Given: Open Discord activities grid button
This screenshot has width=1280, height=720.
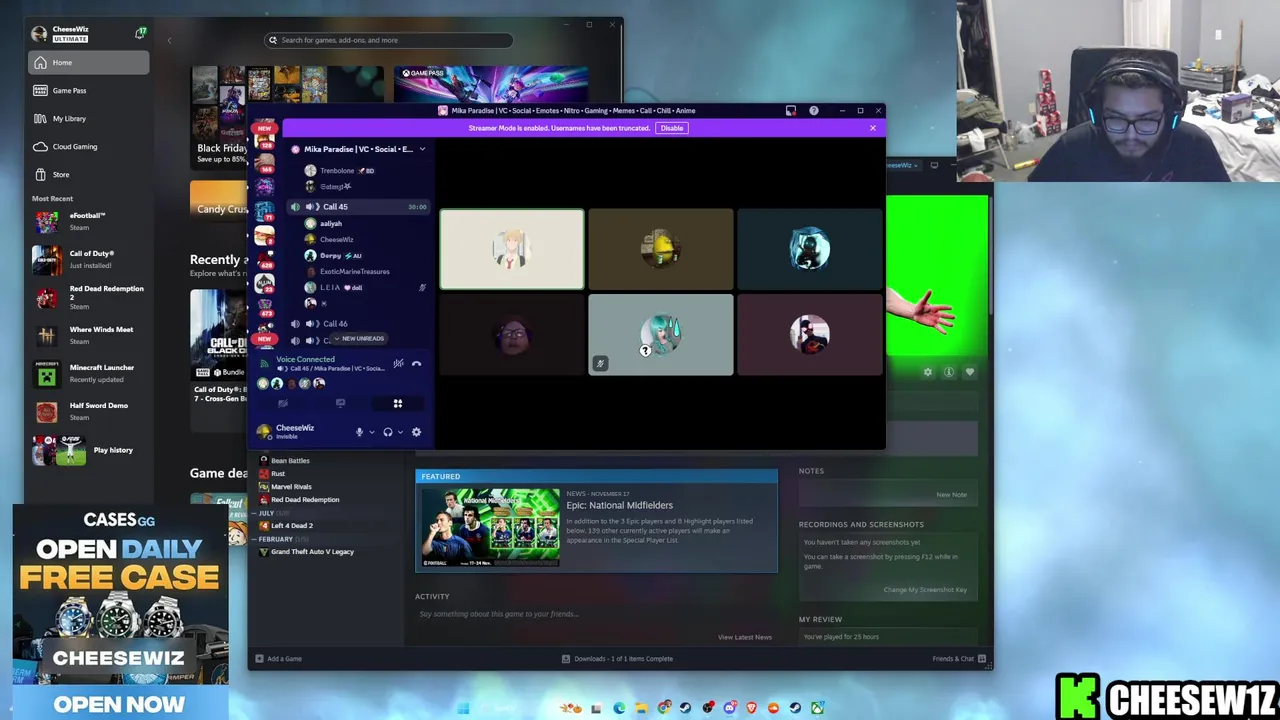Looking at the screenshot, I should 397,404.
